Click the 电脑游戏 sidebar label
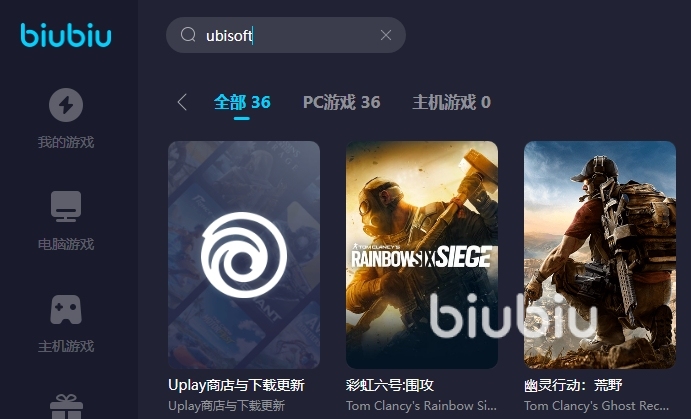The image size is (691, 419). point(66,244)
